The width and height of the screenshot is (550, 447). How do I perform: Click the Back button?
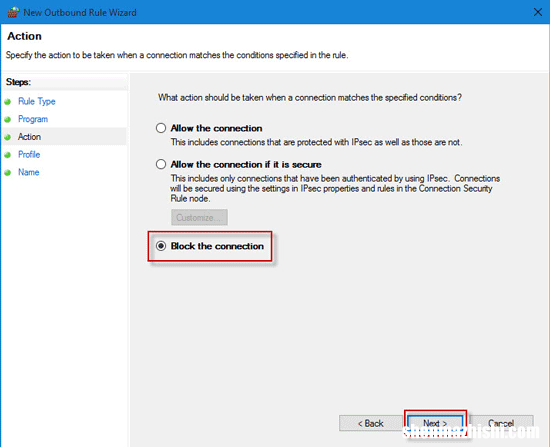click(370, 423)
